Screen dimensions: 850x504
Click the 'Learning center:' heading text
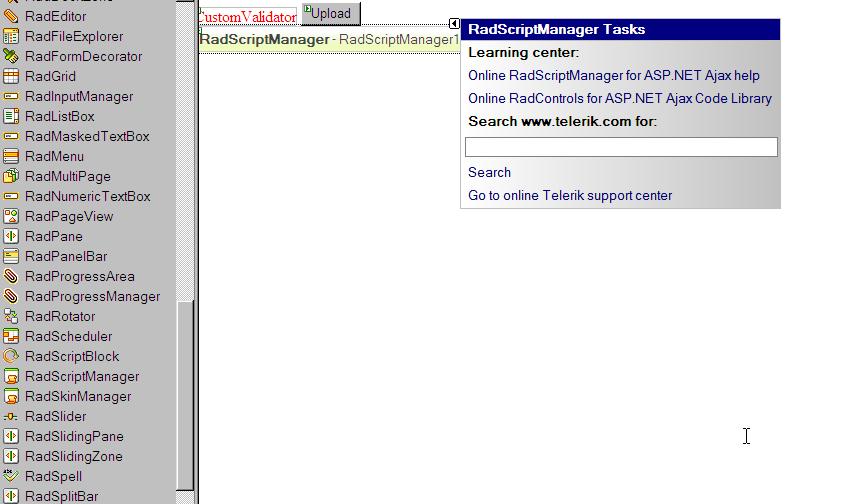tap(524, 53)
